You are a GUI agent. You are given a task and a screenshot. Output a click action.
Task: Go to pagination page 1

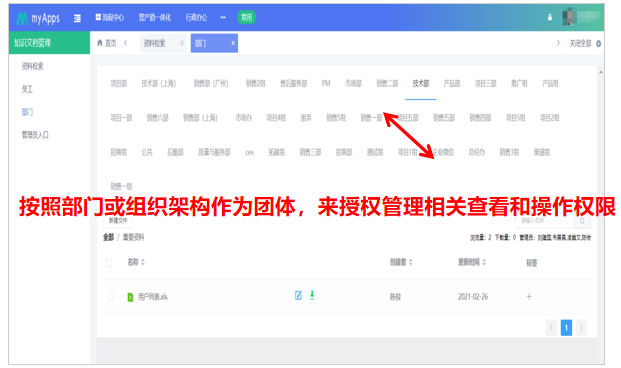[x=566, y=328]
